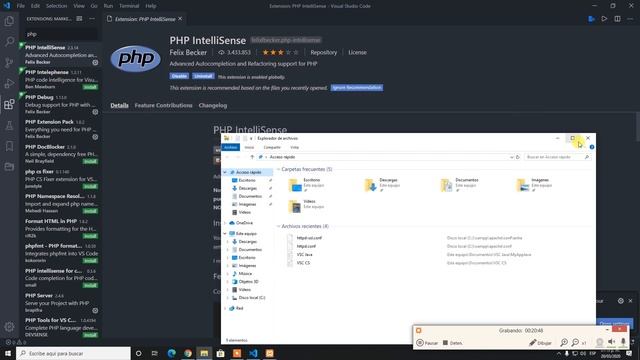Click Disable button for PHP IntelliSense
640x360 pixels.
coord(179,76)
